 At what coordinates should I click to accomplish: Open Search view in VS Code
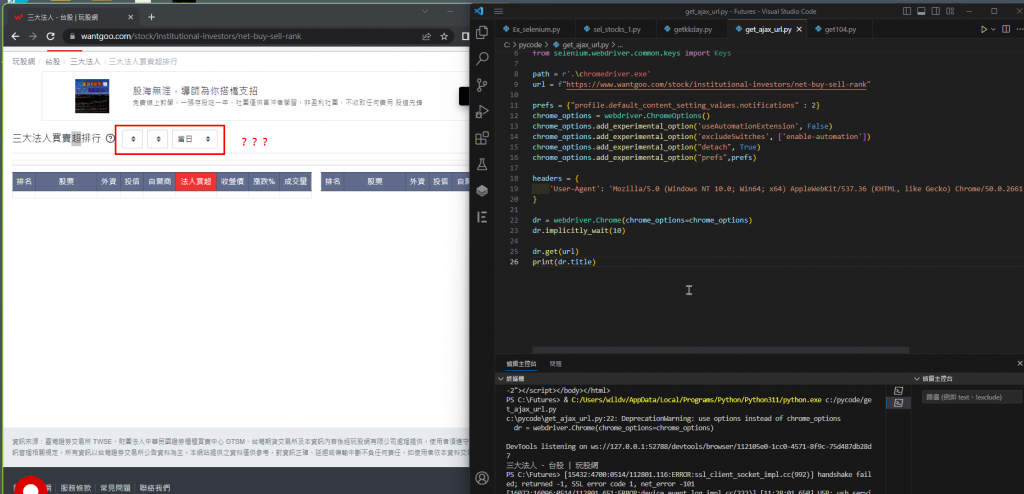[x=482, y=59]
